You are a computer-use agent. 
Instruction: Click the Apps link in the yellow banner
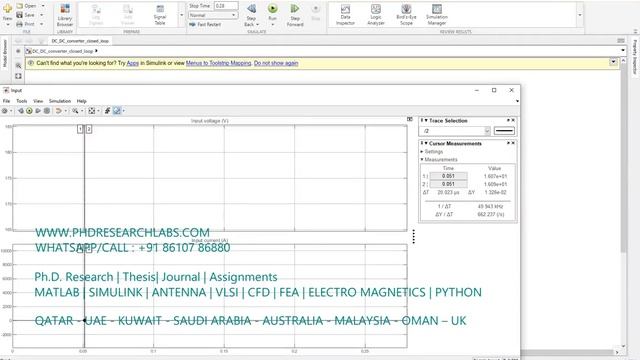tap(133, 63)
